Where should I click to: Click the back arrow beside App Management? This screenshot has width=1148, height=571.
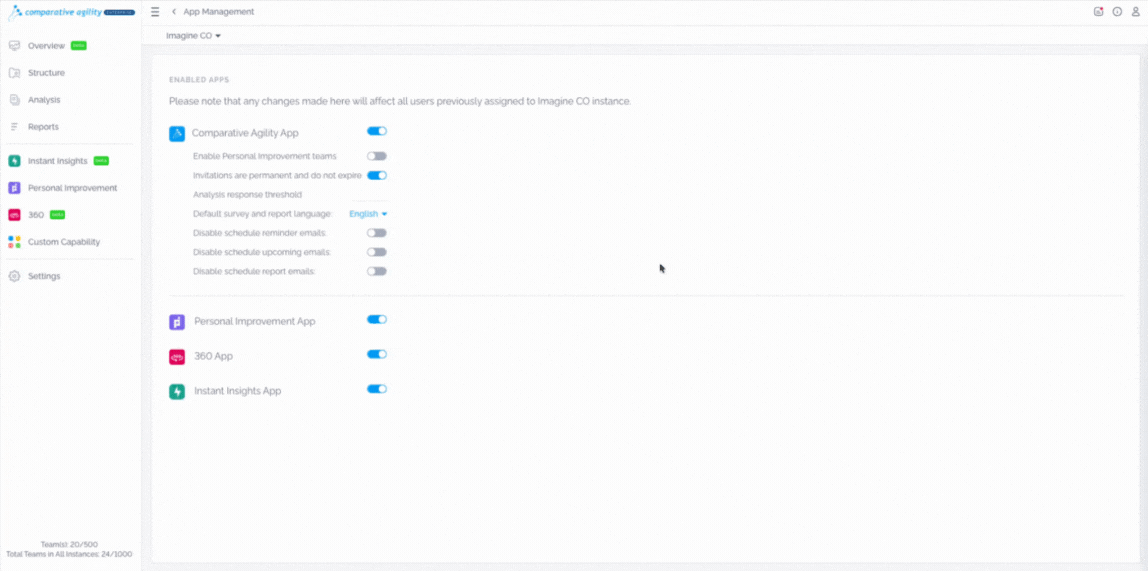pos(174,12)
